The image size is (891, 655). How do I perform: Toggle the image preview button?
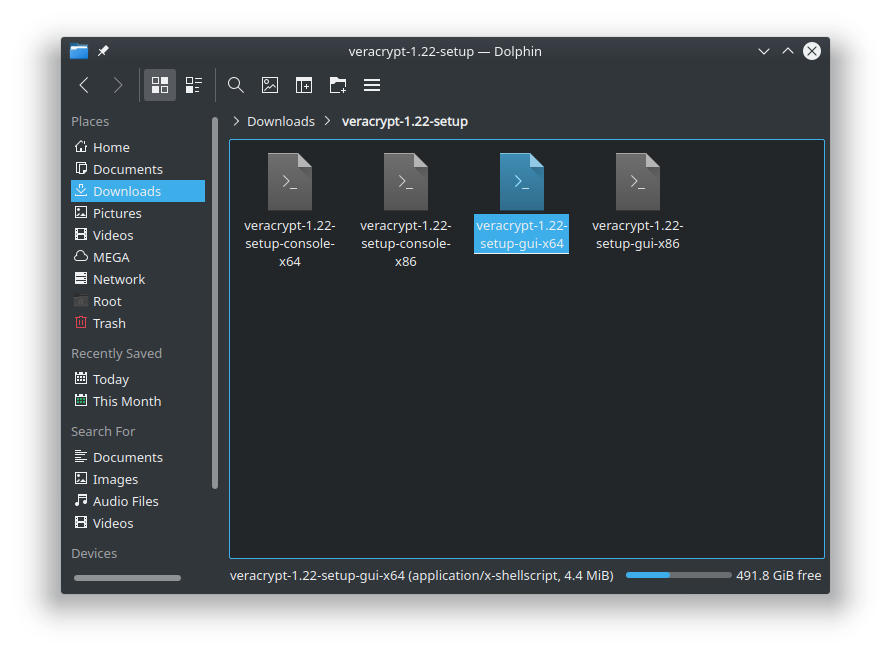click(x=270, y=85)
